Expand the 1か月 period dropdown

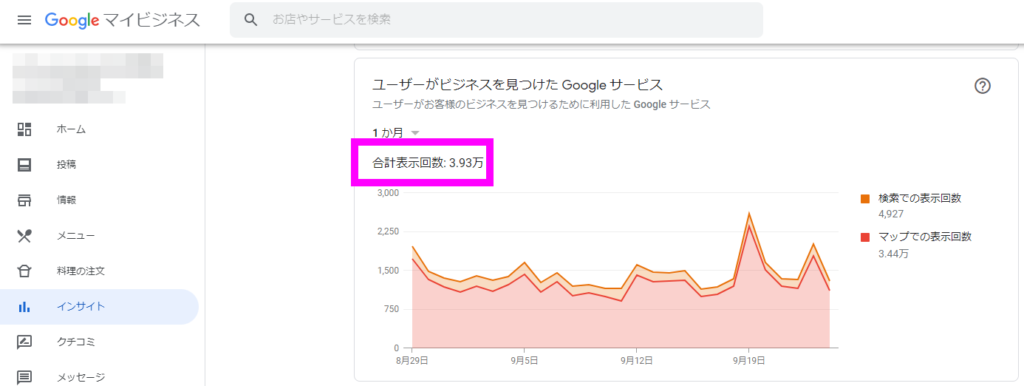point(396,133)
